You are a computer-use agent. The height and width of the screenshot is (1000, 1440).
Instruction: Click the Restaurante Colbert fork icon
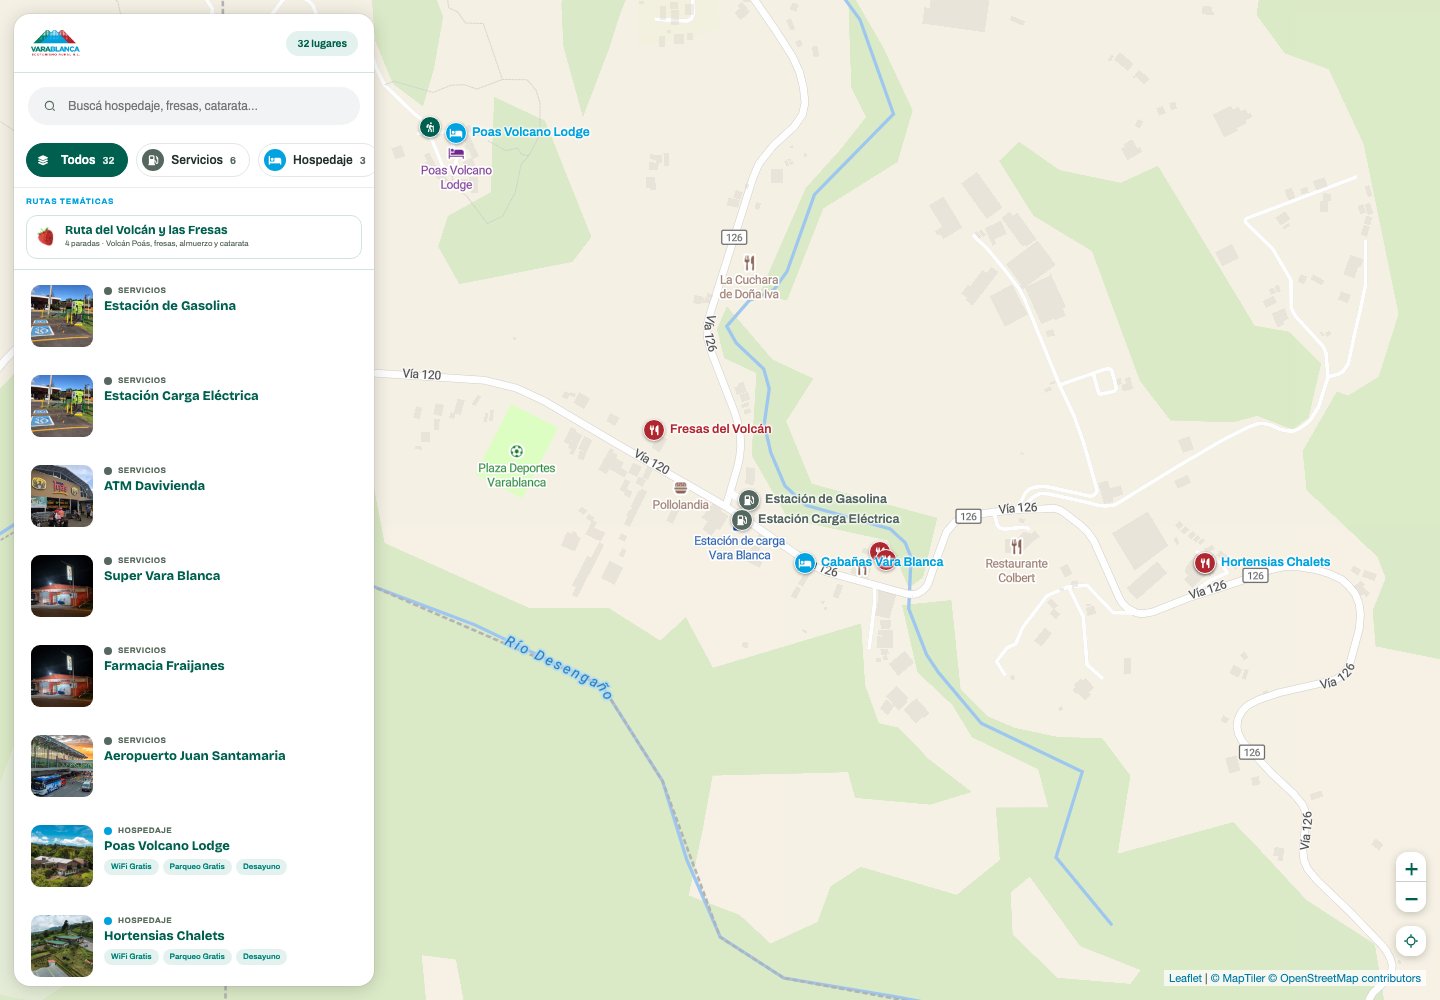(1016, 547)
